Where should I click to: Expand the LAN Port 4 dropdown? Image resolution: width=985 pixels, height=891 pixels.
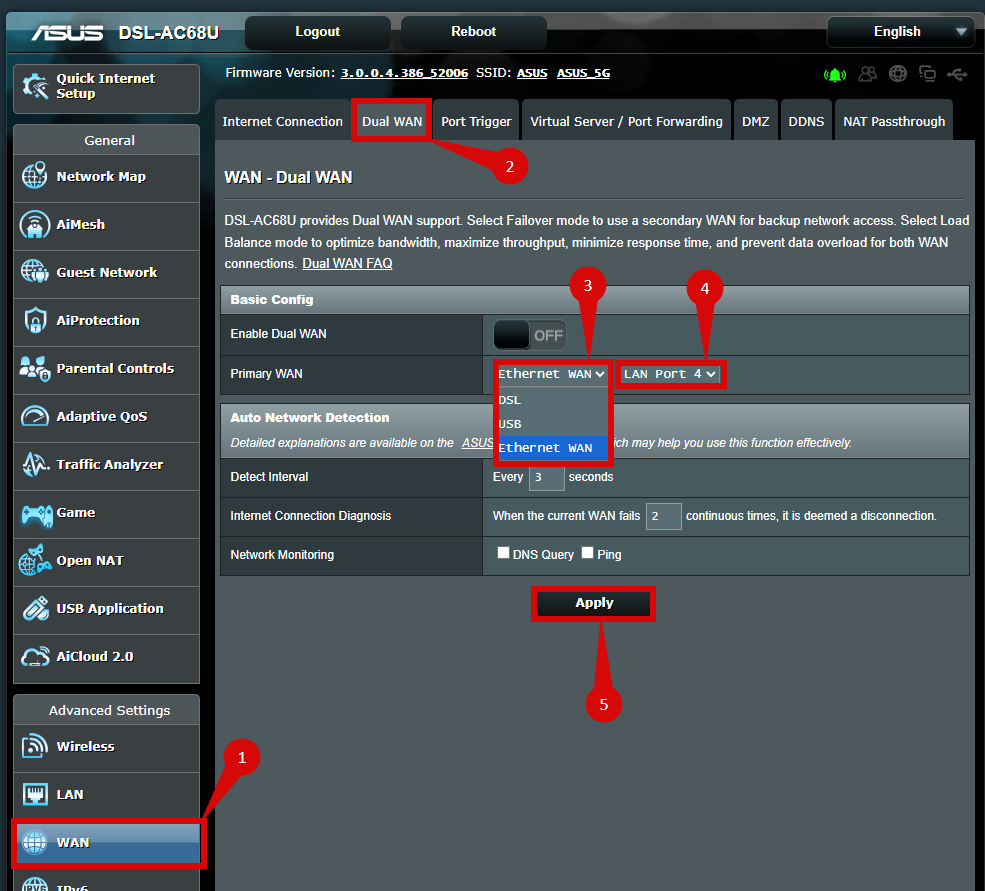tap(670, 374)
